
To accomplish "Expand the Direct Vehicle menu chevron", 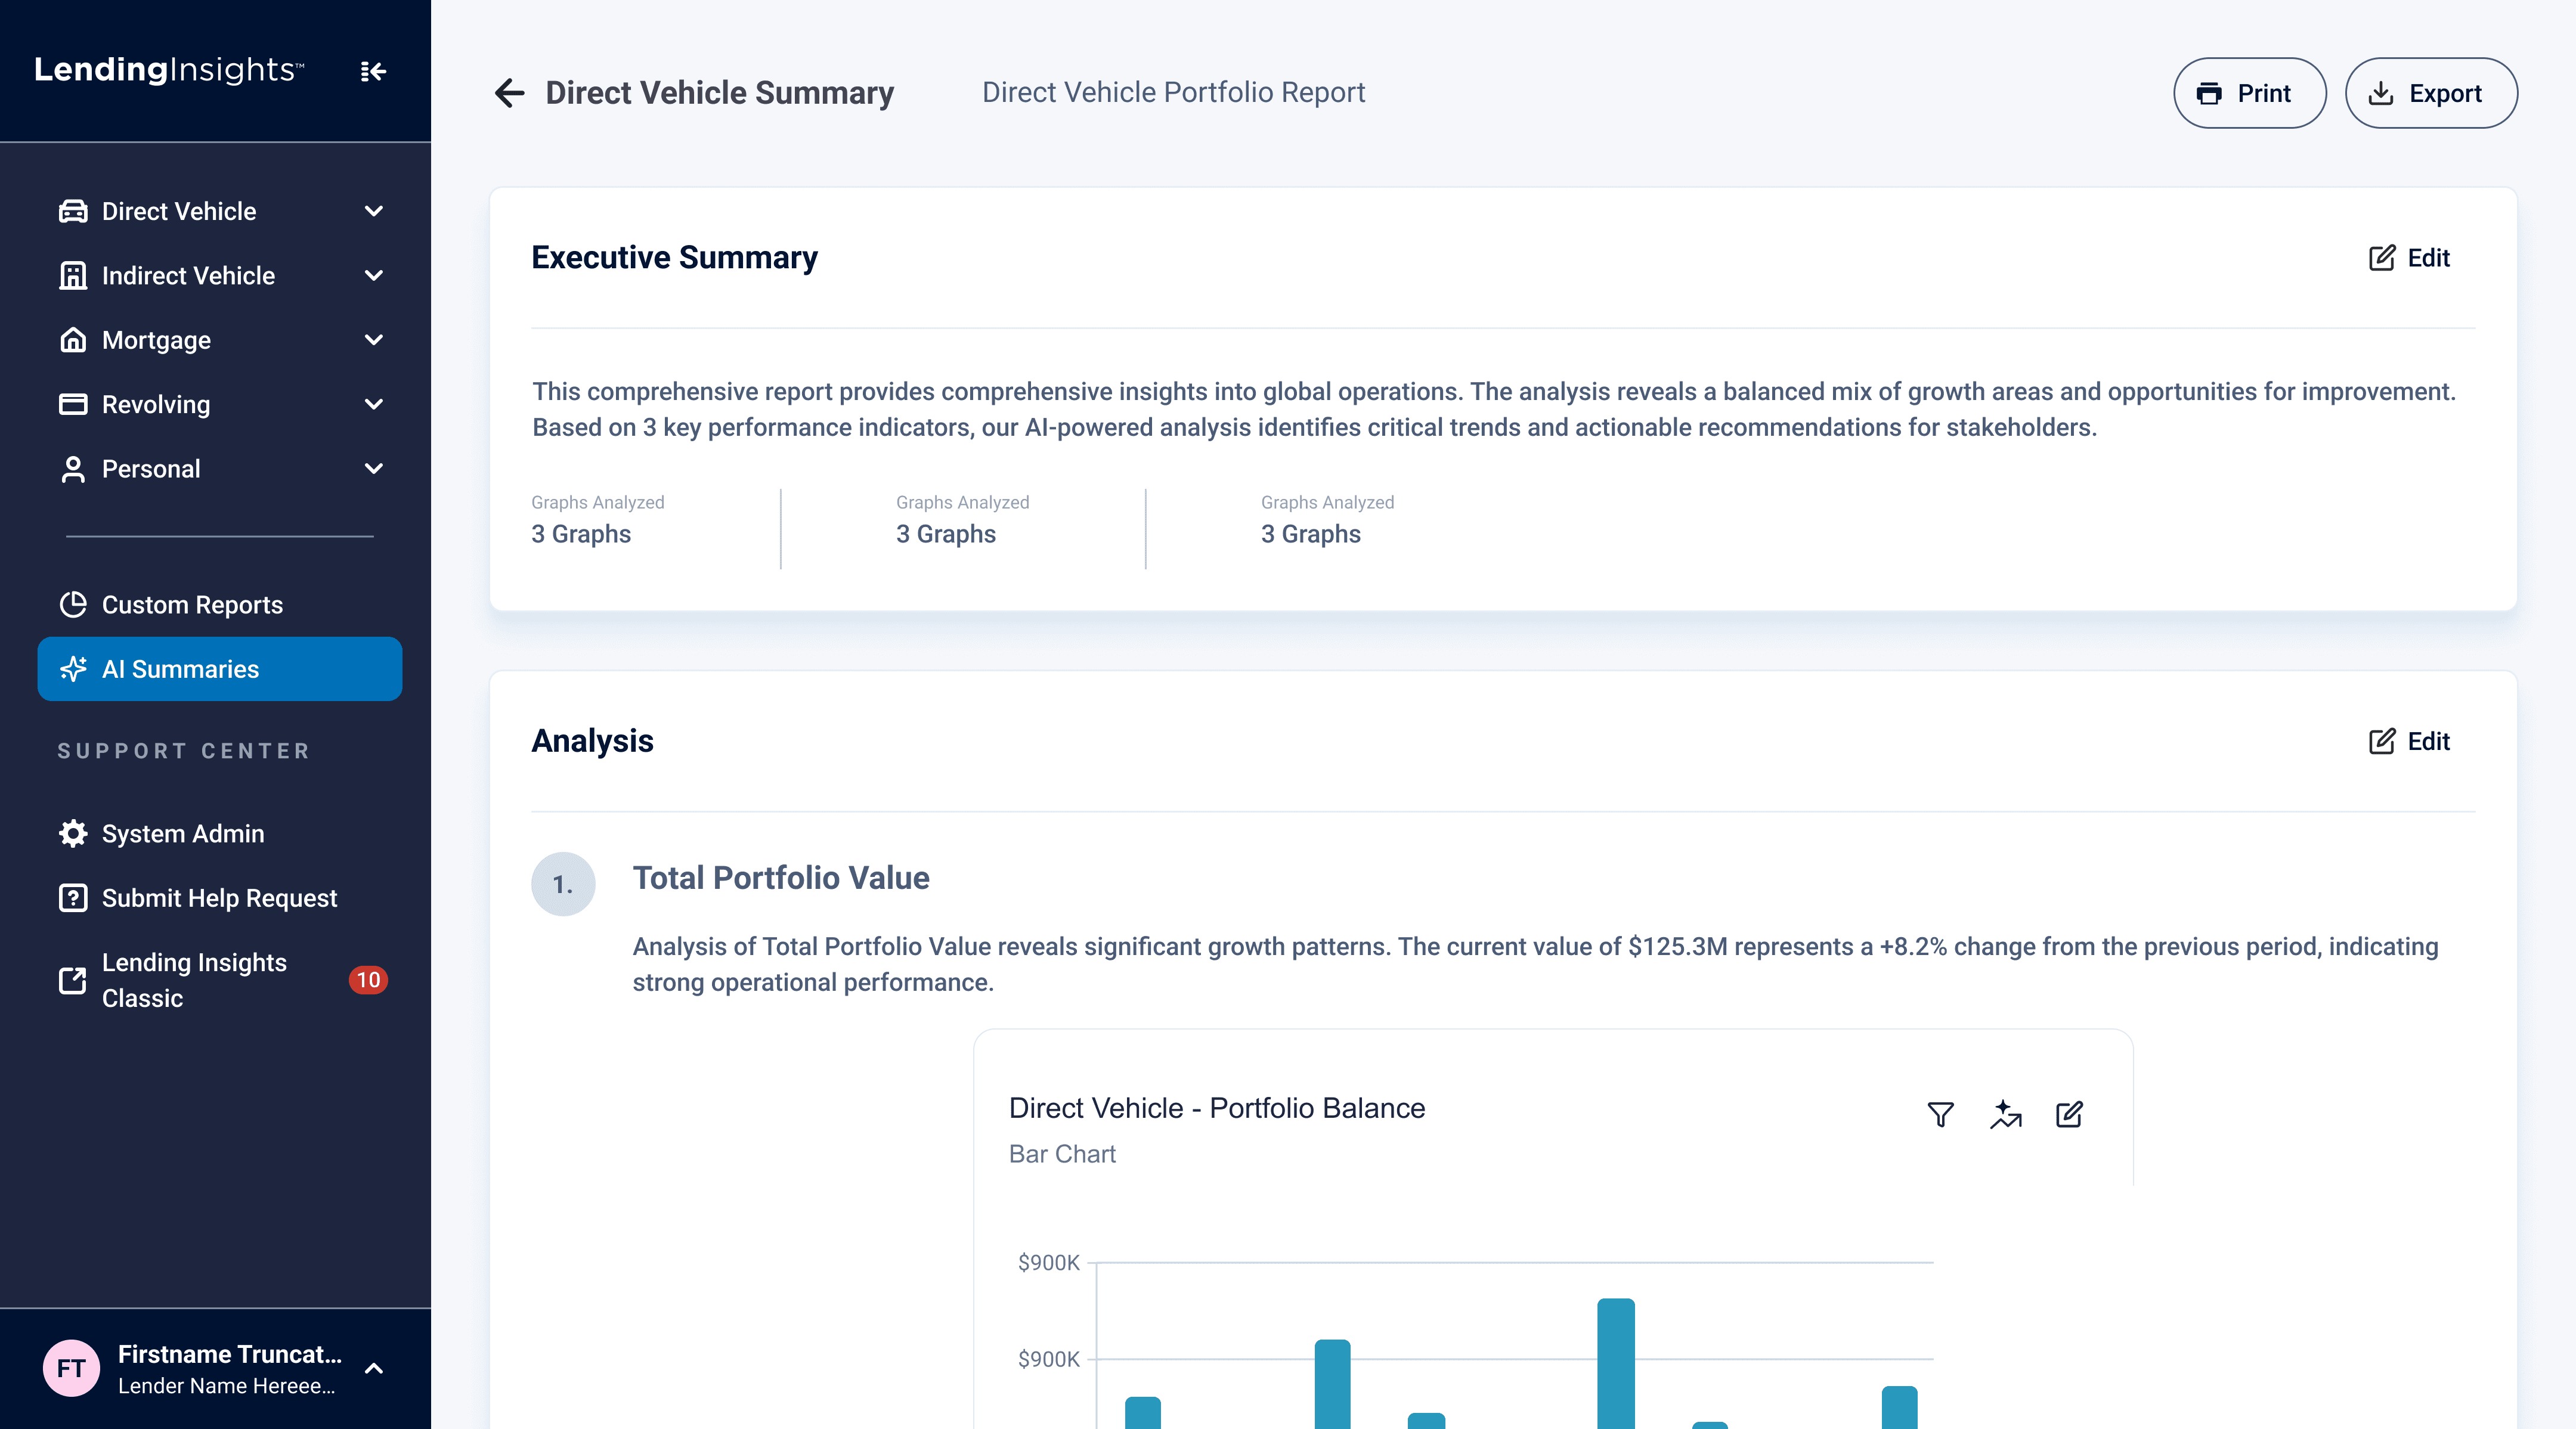I will (x=373, y=211).
